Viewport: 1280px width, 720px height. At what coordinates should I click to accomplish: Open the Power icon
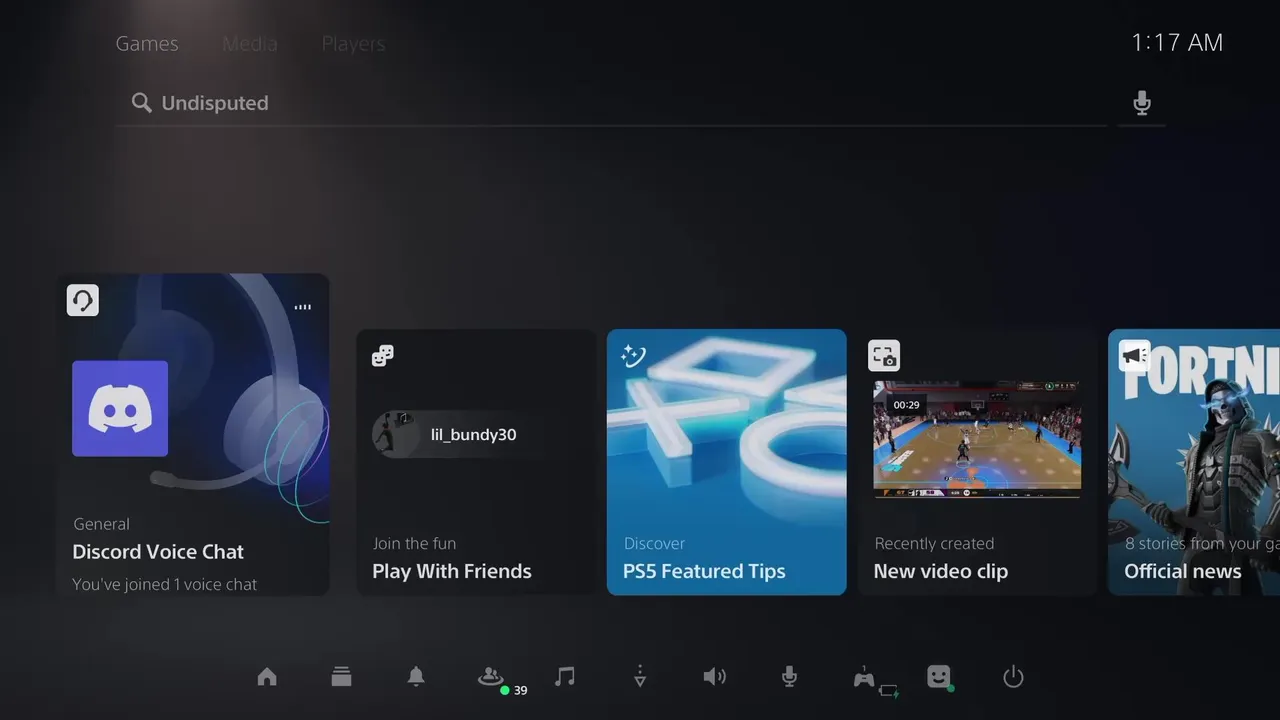click(1013, 677)
